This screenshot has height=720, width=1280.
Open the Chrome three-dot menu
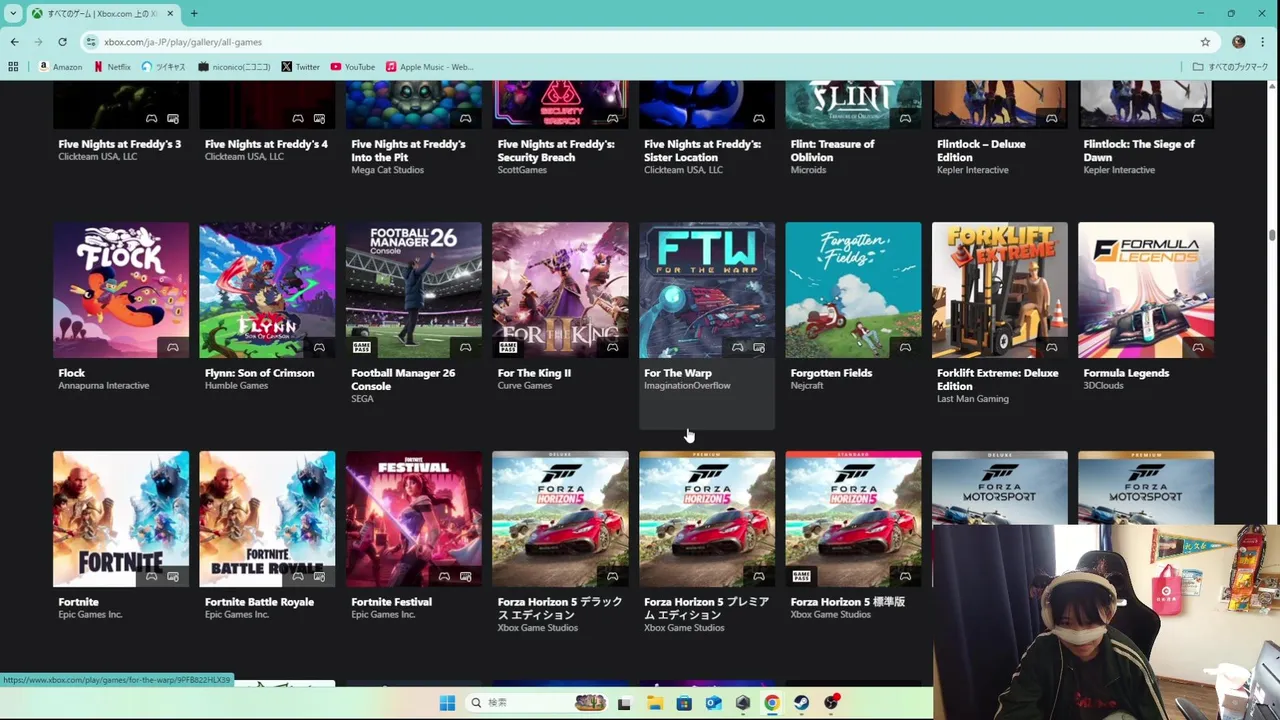point(1264,42)
